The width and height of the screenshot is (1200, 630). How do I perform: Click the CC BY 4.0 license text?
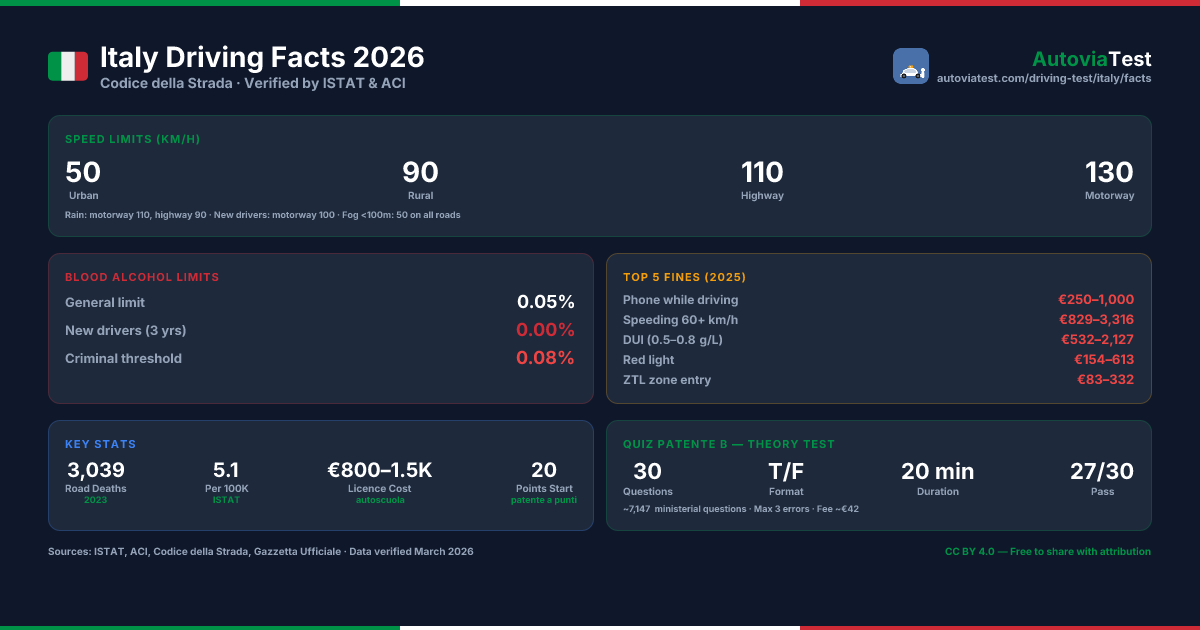(1048, 552)
